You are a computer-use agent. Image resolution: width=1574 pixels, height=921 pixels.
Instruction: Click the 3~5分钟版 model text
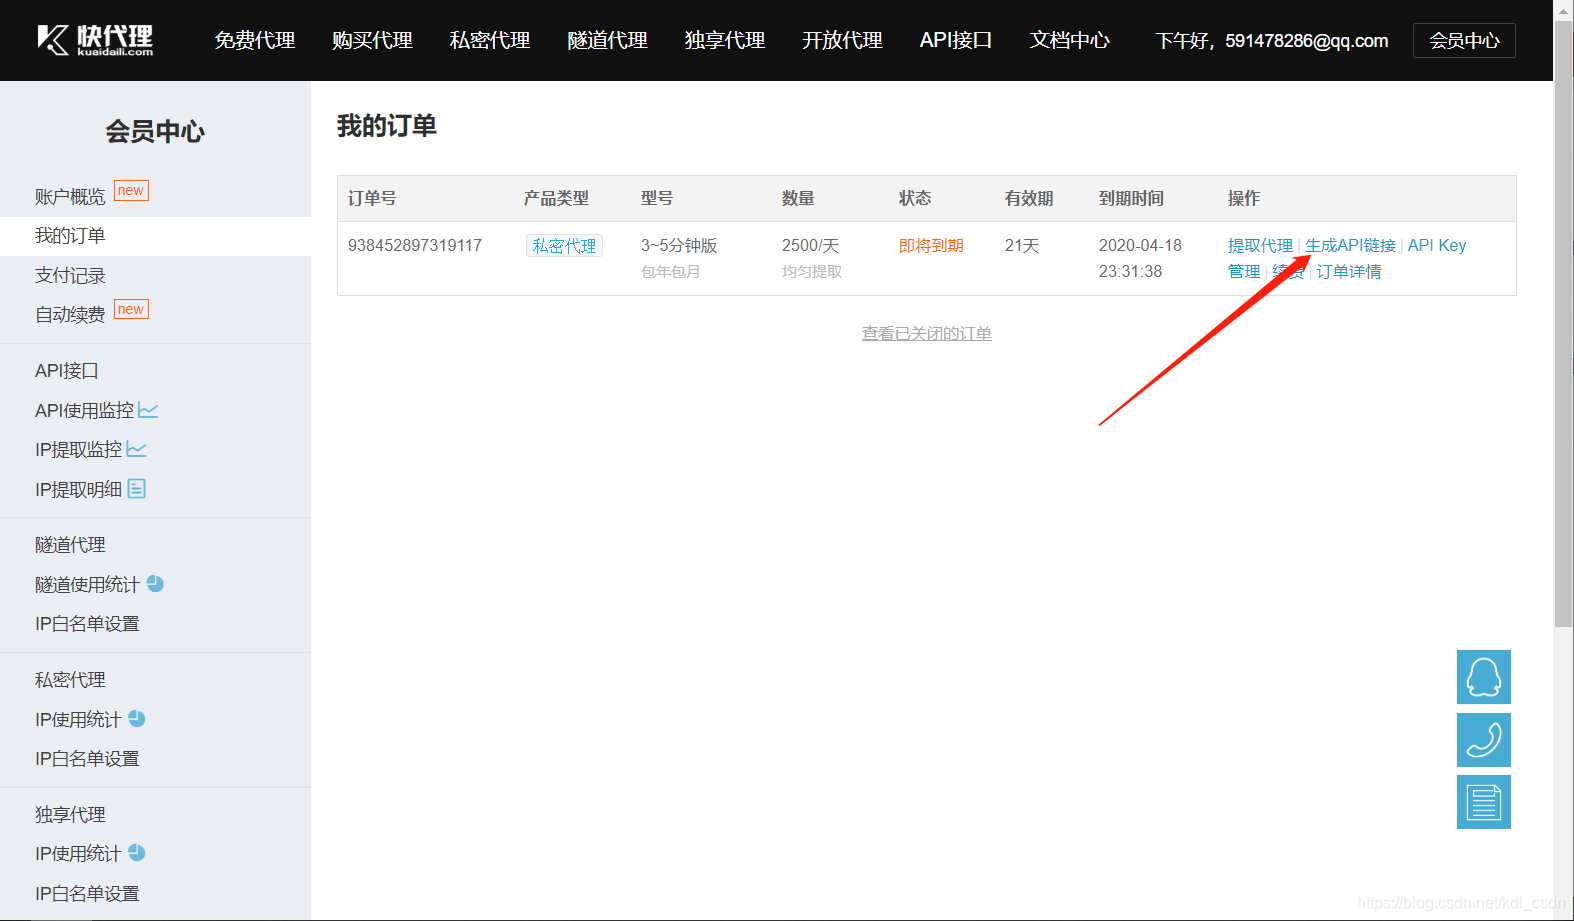pos(679,245)
